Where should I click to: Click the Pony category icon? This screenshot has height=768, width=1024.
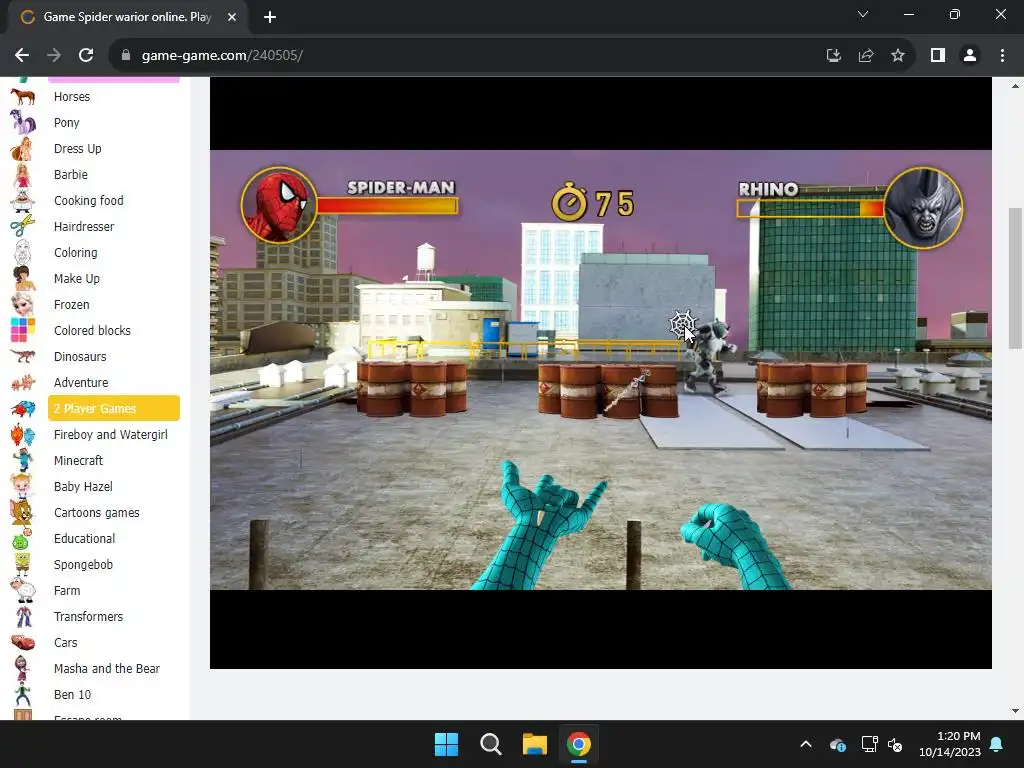(22, 122)
